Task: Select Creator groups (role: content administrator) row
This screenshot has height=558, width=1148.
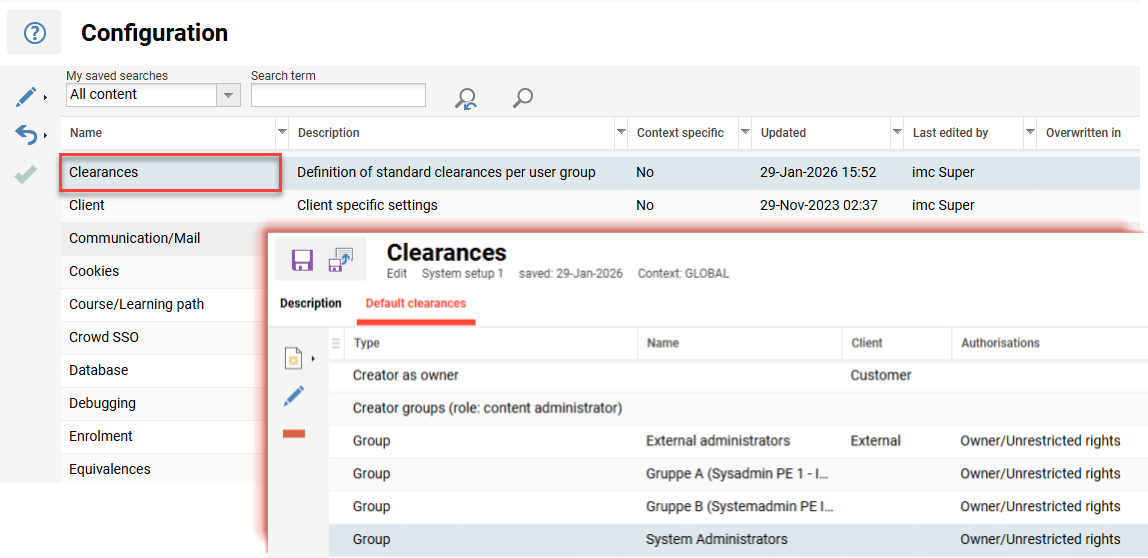Action: click(736, 408)
